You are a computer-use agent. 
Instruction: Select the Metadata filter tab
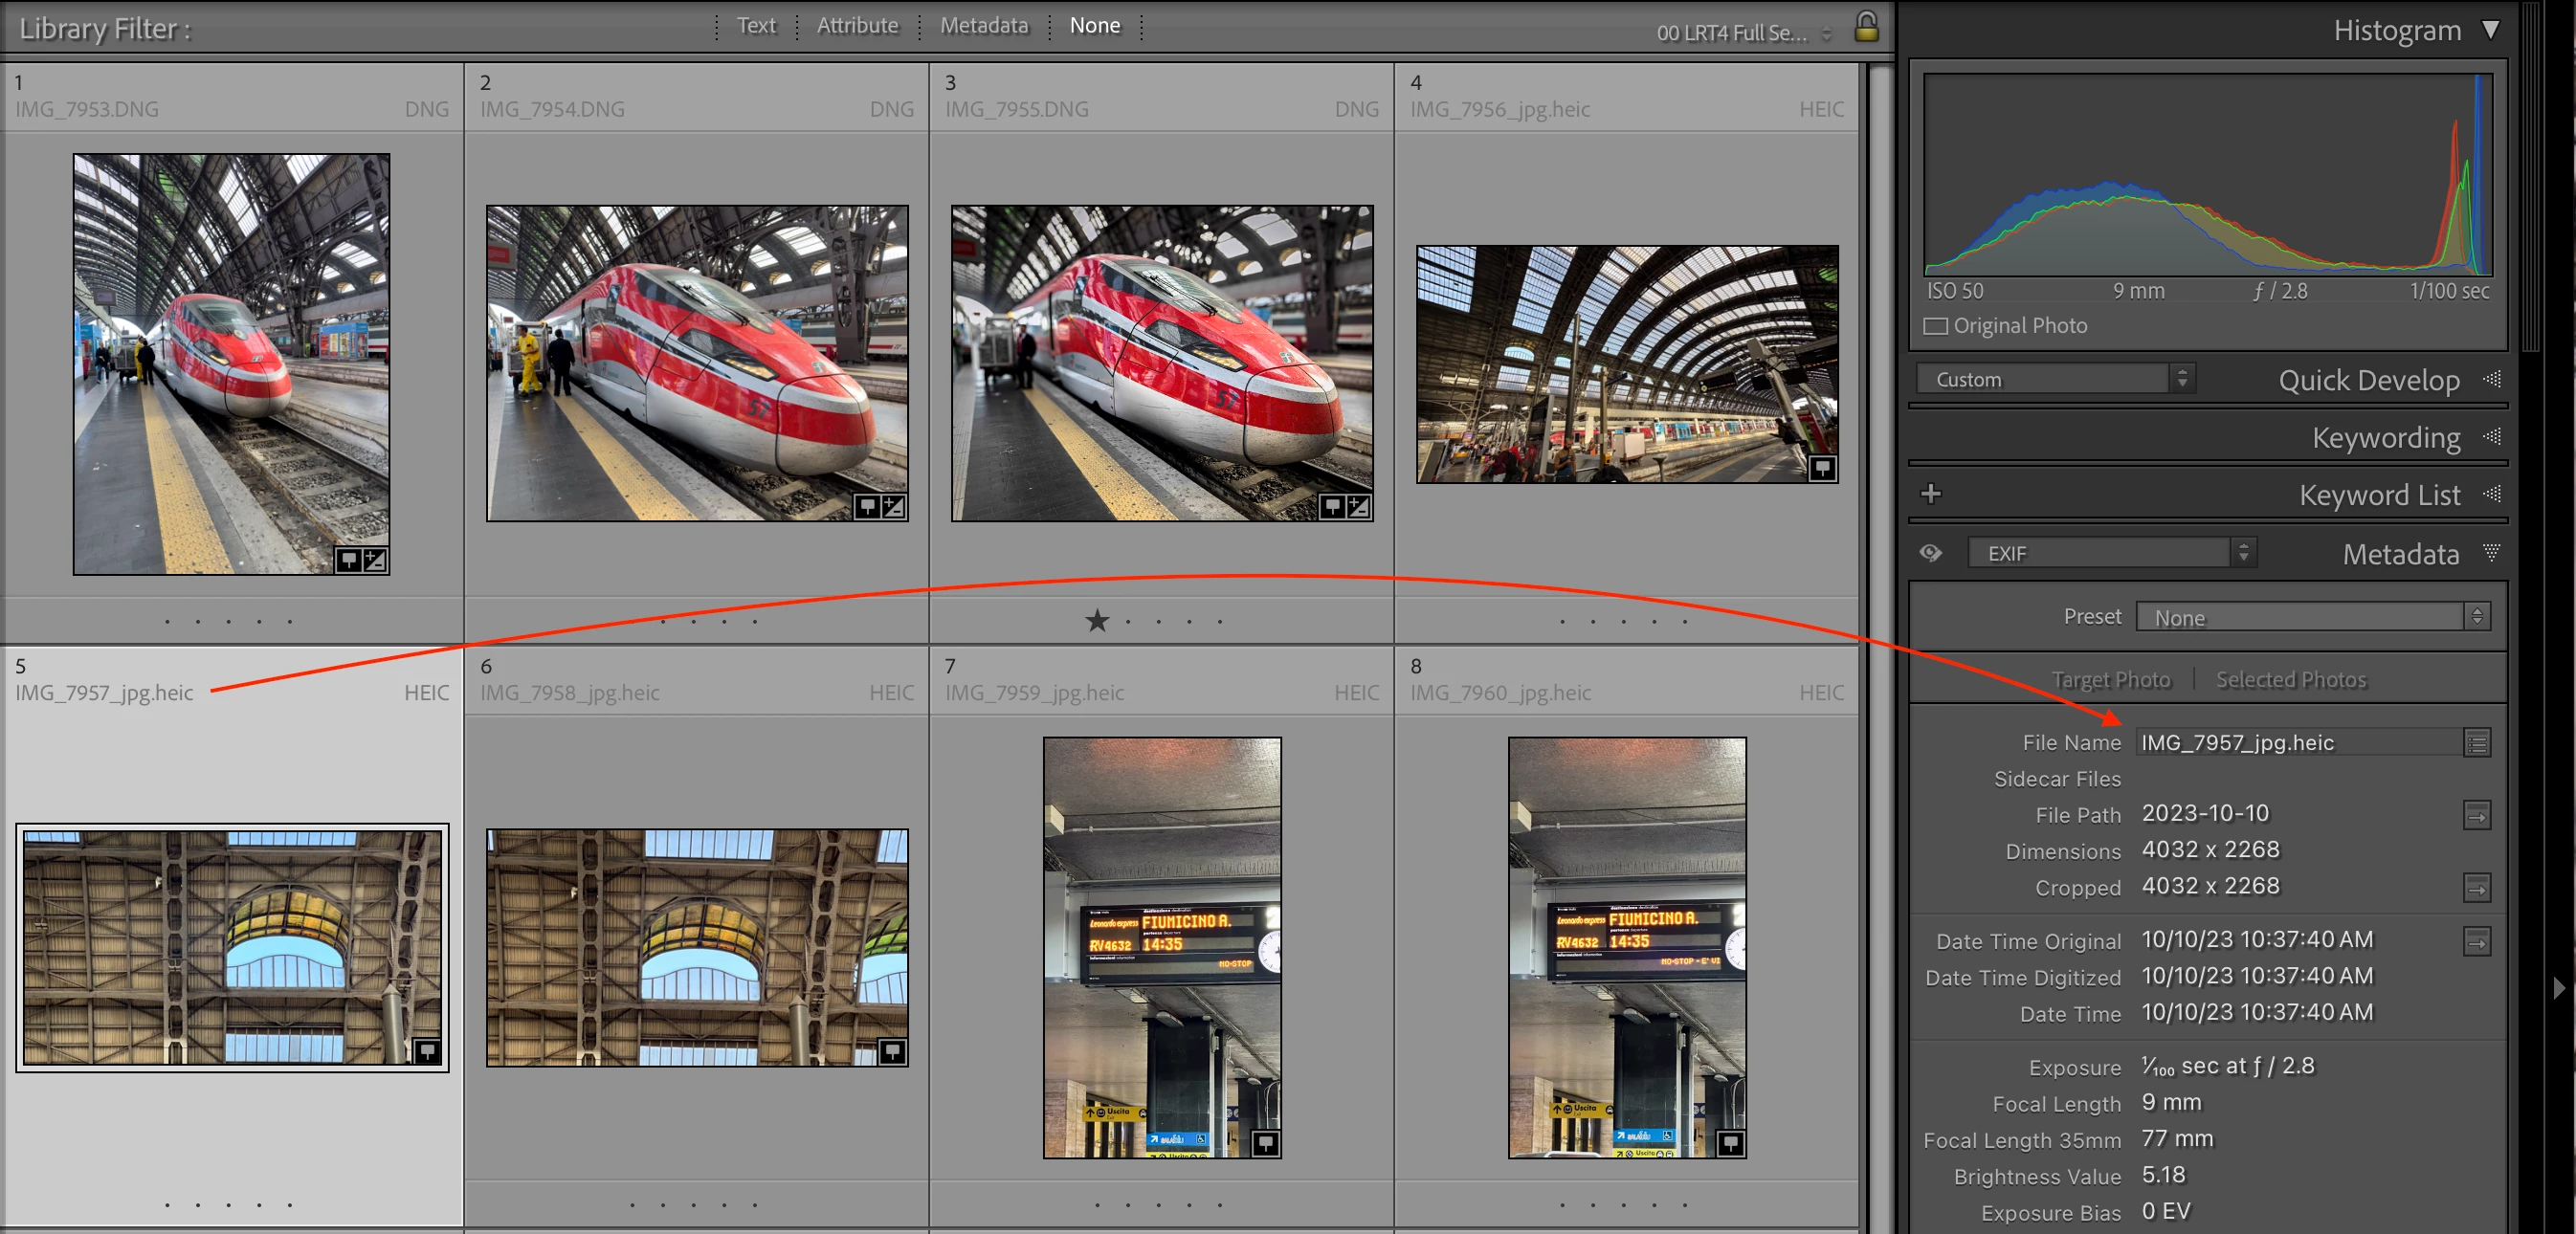coord(983,26)
